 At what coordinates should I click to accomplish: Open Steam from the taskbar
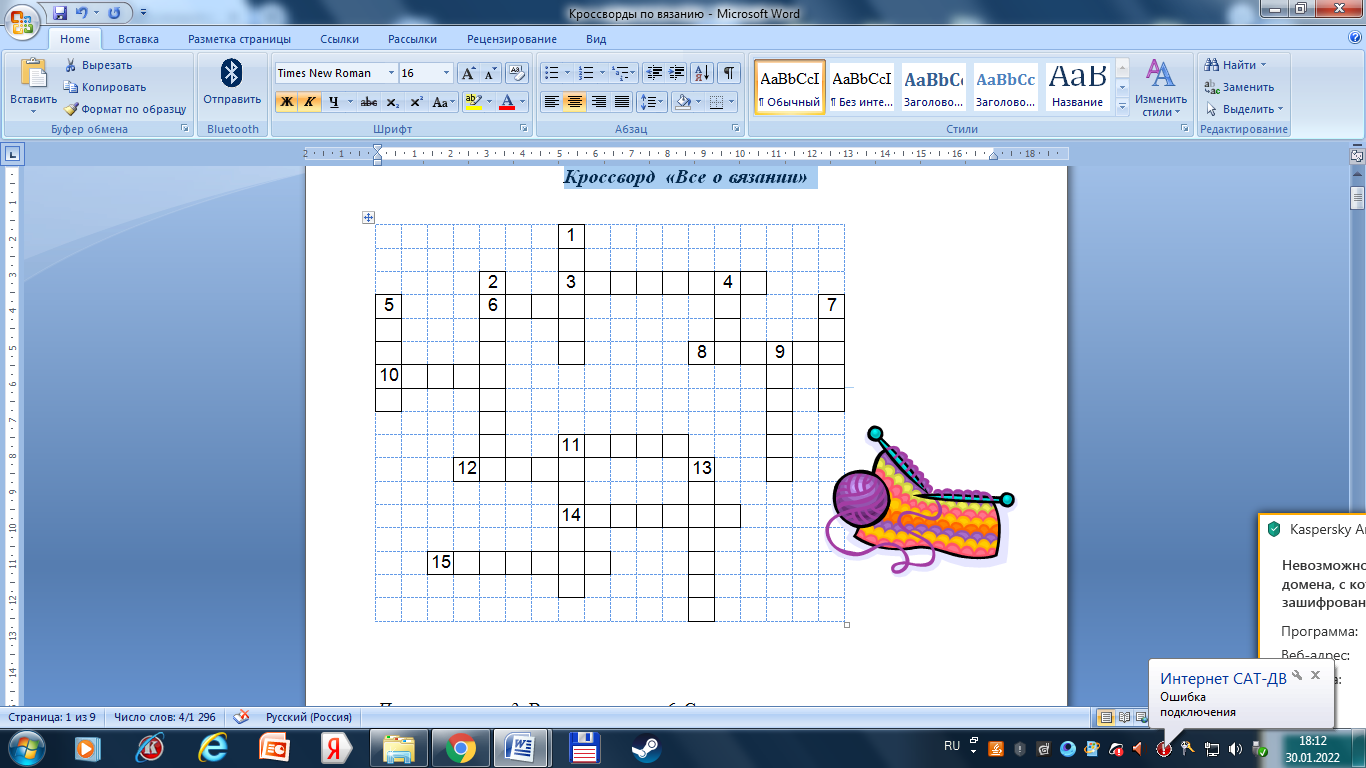[x=644, y=747]
